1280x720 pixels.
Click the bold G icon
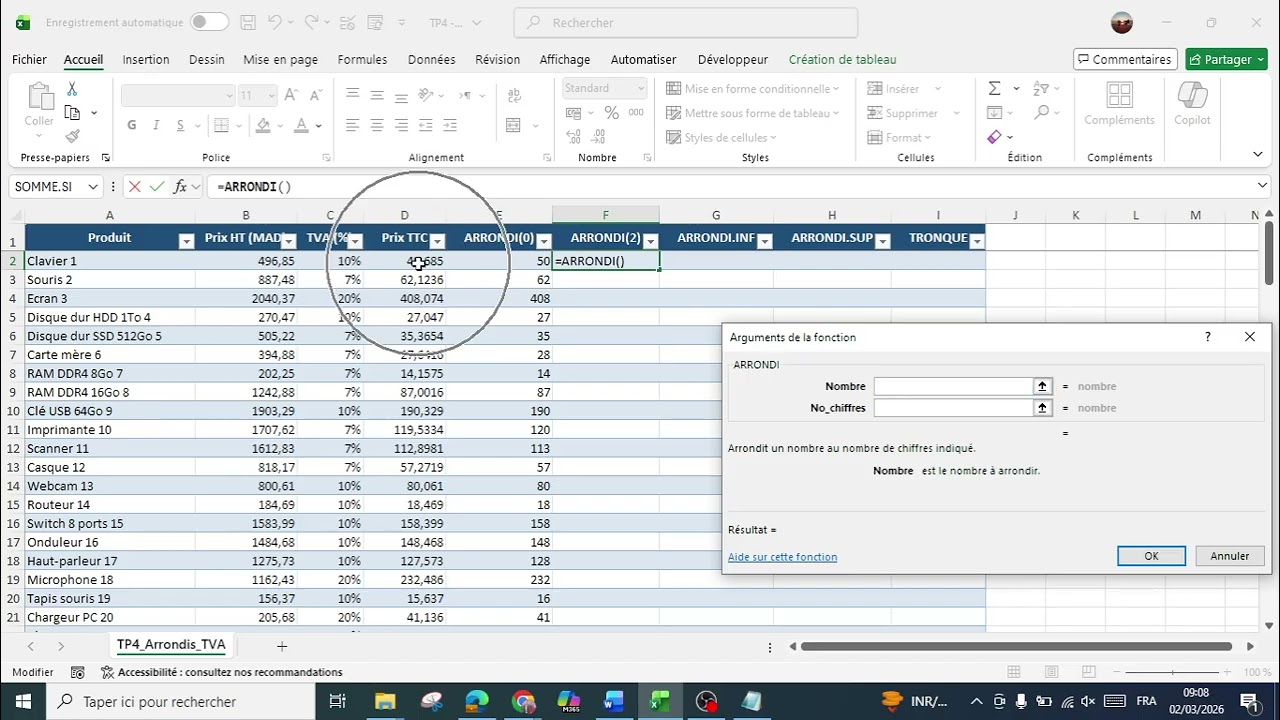[x=132, y=125]
